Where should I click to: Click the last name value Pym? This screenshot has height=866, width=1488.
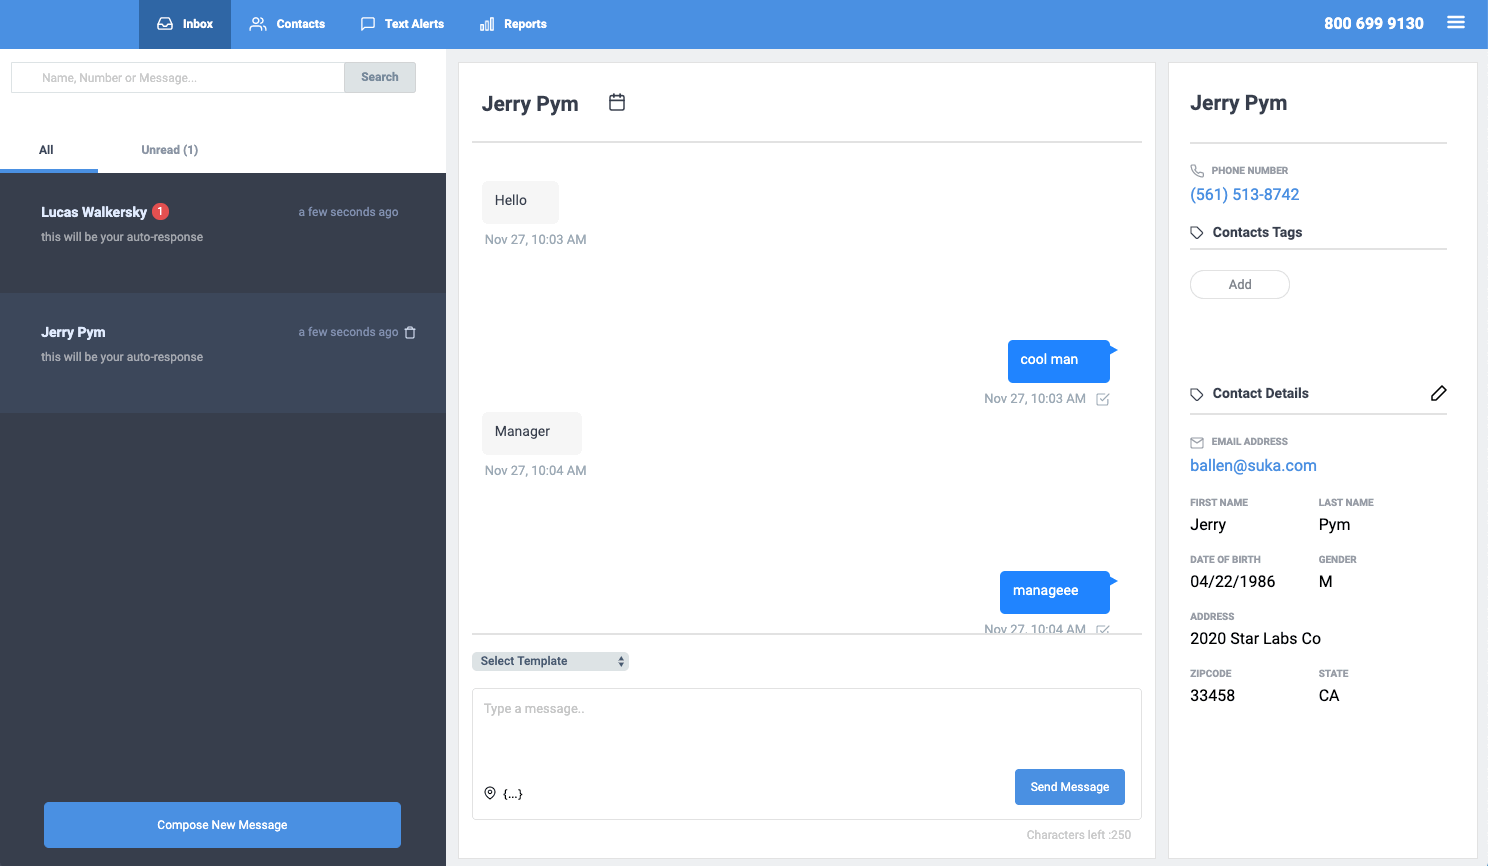pos(1335,525)
